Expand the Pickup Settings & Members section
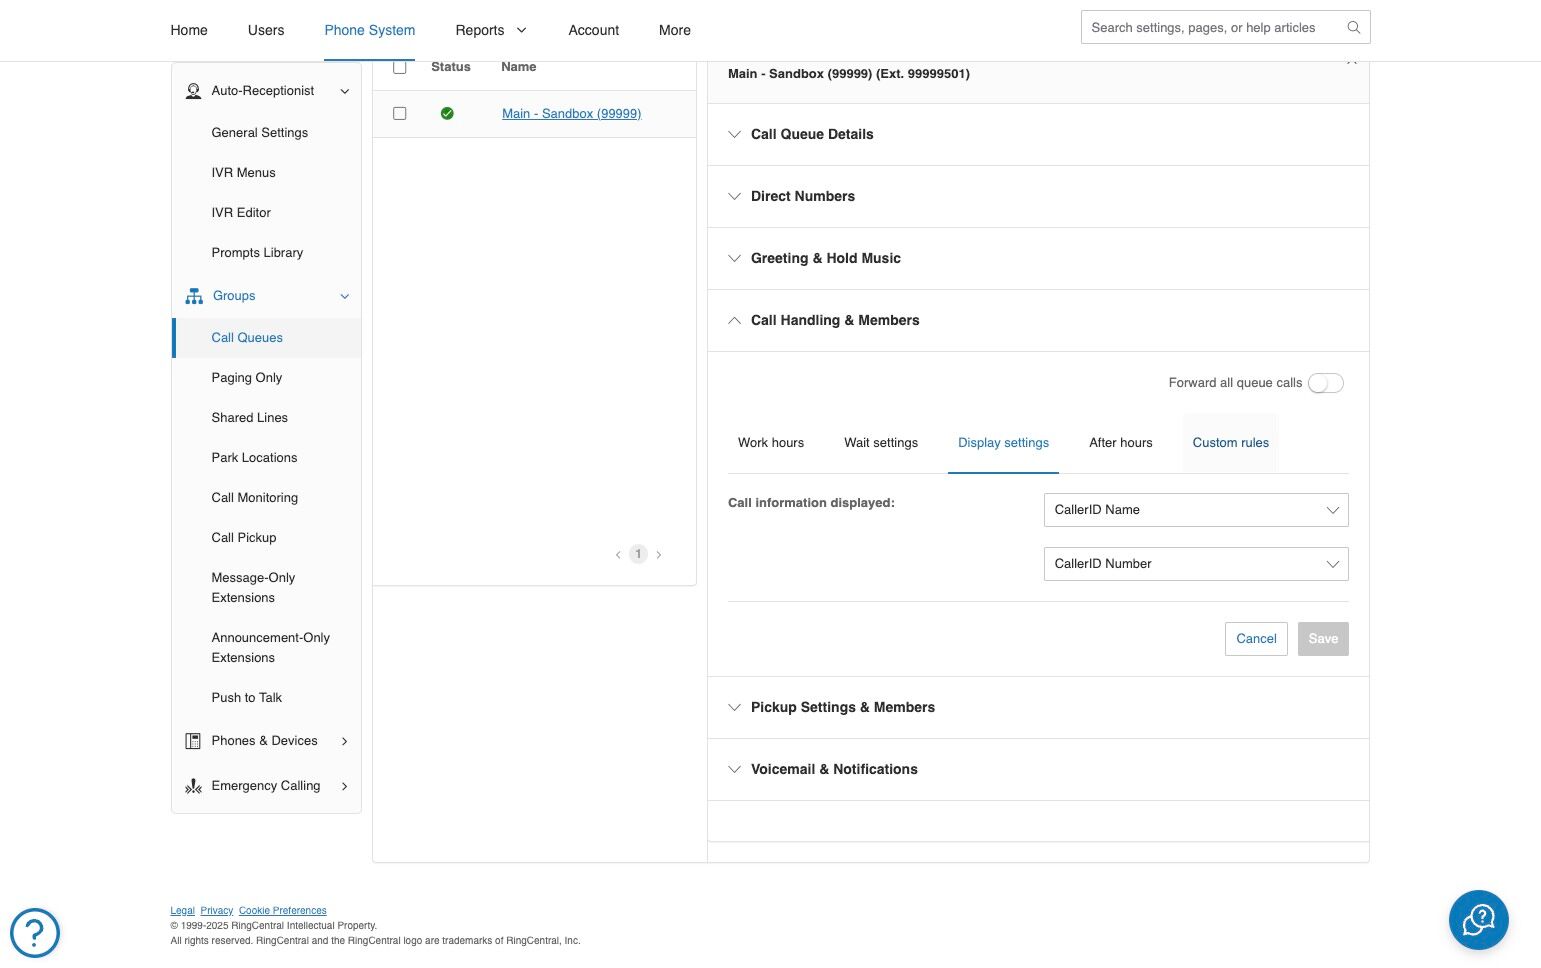Image resolution: width=1541 pixels, height=968 pixels. pyautogui.click(x=842, y=707)
